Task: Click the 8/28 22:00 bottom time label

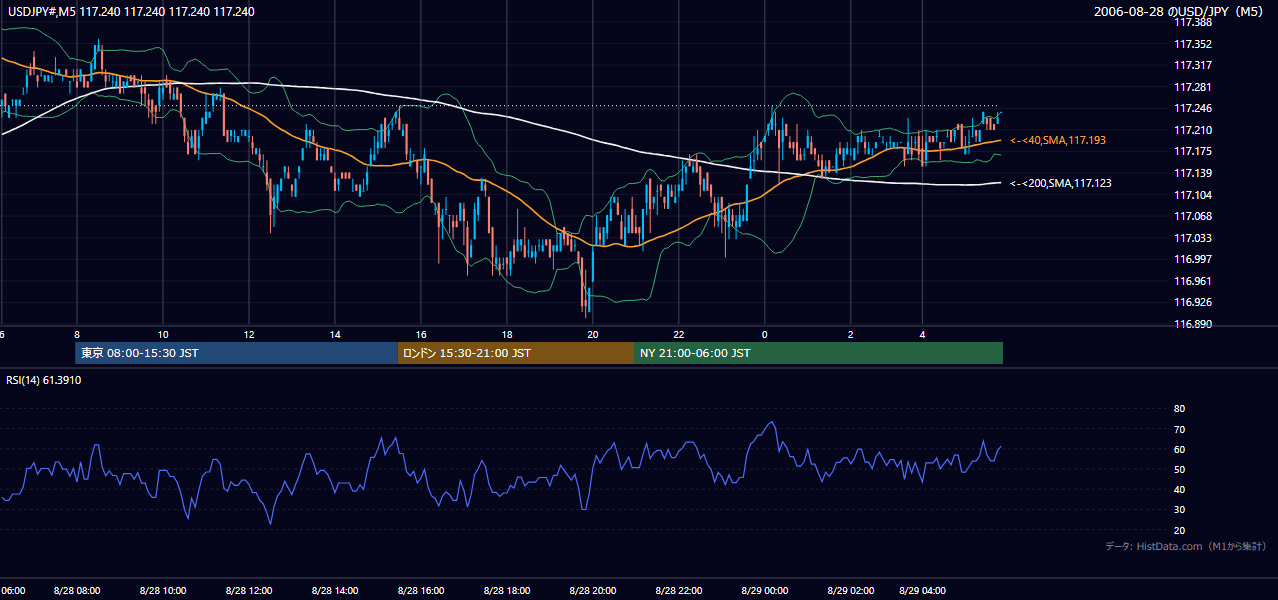Action: 679,591
